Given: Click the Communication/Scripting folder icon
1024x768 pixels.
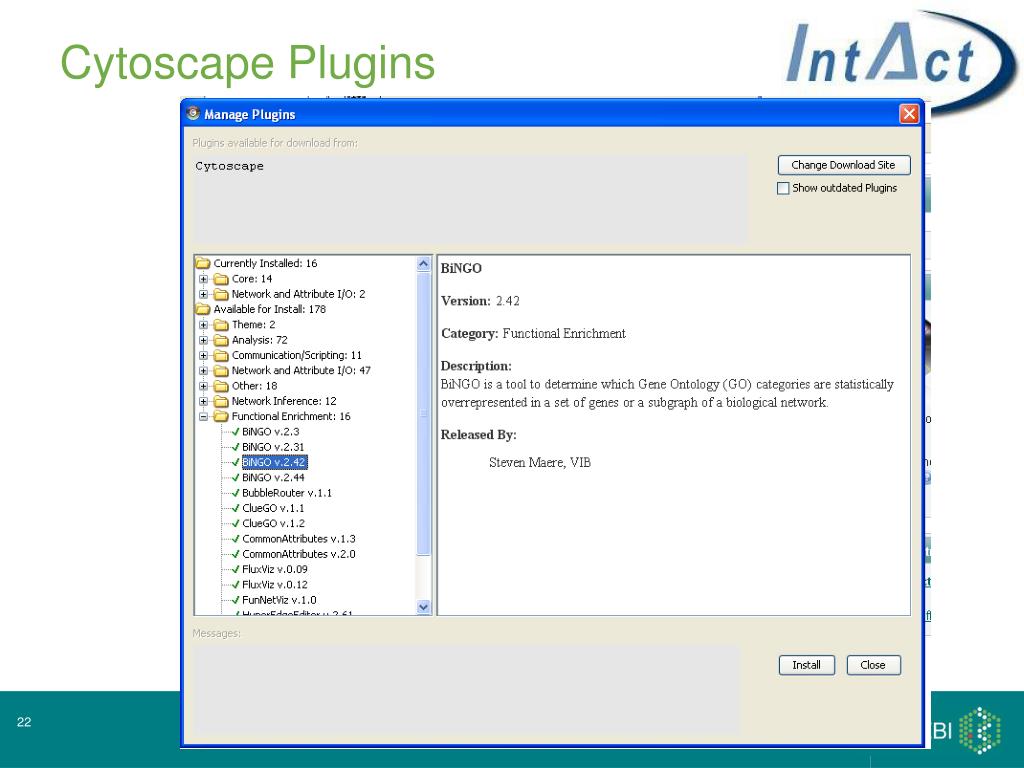Looking at the screenshot, I should [x=221, y=355].
